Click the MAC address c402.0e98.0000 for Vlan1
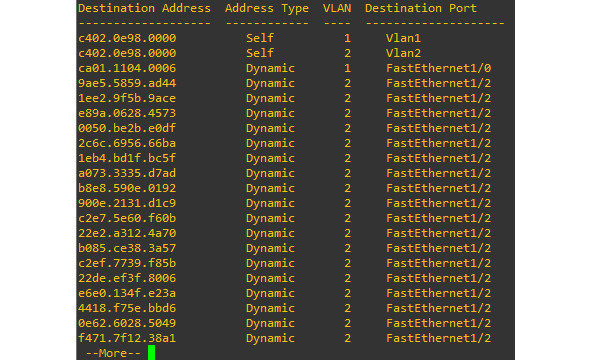The width and height of the screenshot is (591, 360). click(127, 38)
